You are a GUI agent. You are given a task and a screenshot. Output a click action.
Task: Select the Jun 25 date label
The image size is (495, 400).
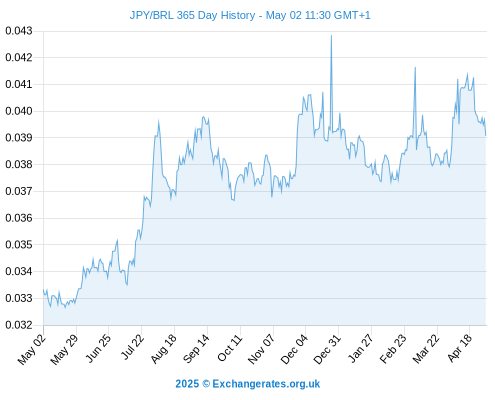(x=97, y=348)
